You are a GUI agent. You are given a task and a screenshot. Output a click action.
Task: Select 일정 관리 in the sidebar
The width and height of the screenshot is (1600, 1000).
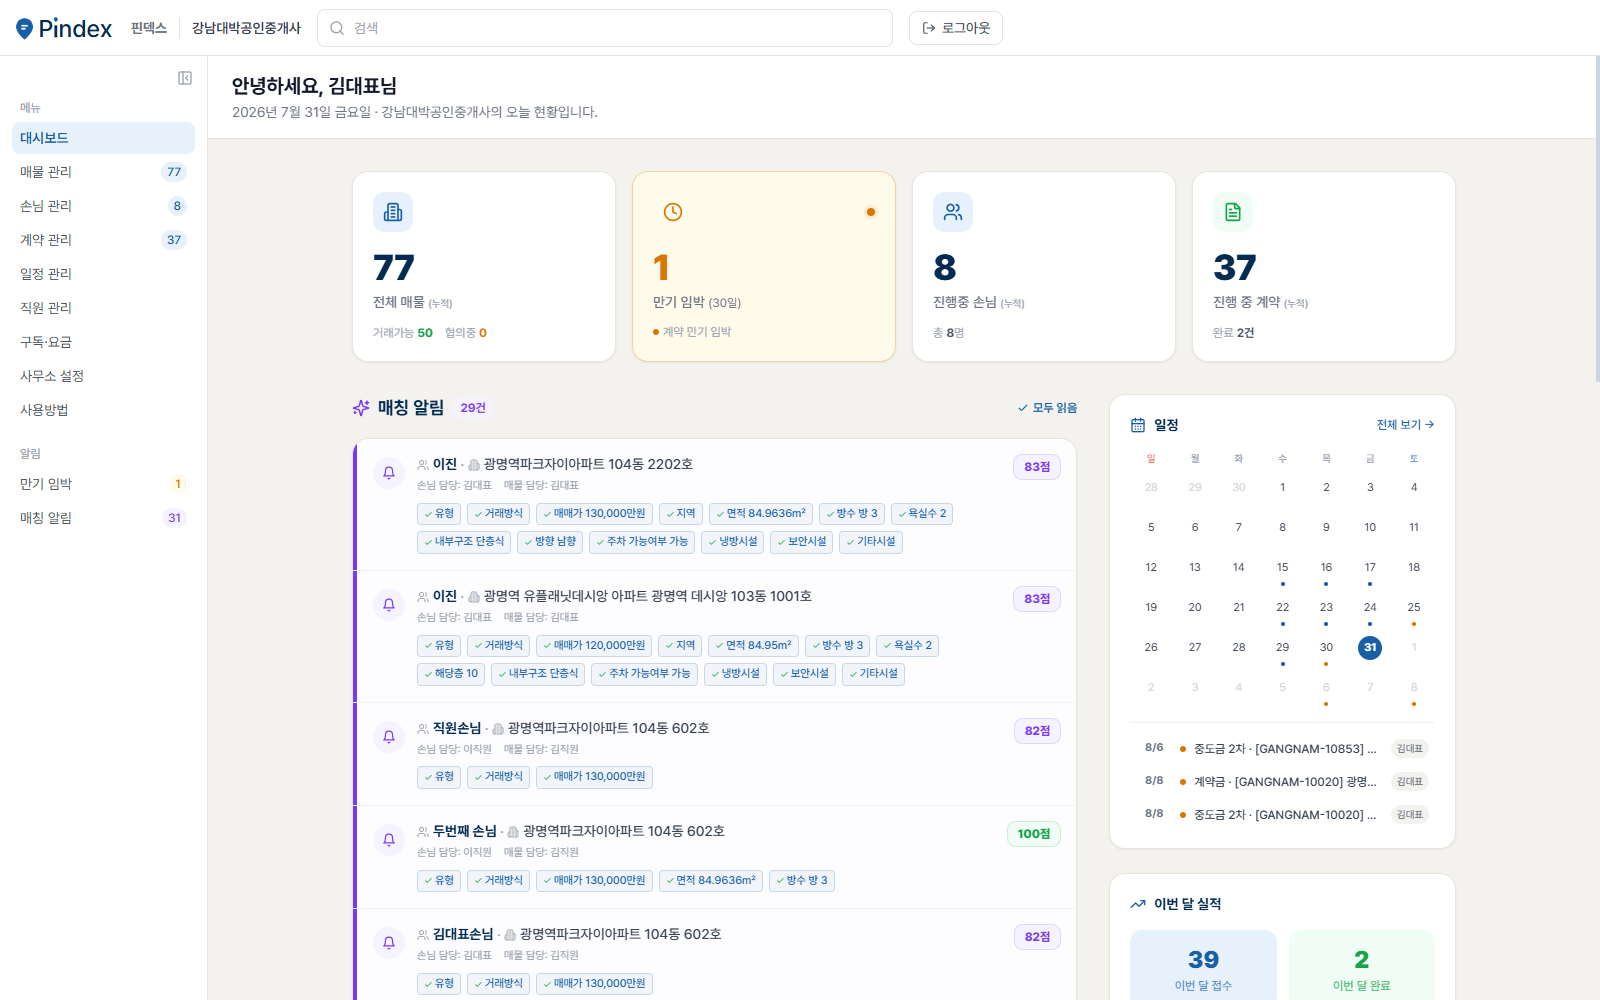(x=103, y=274)
